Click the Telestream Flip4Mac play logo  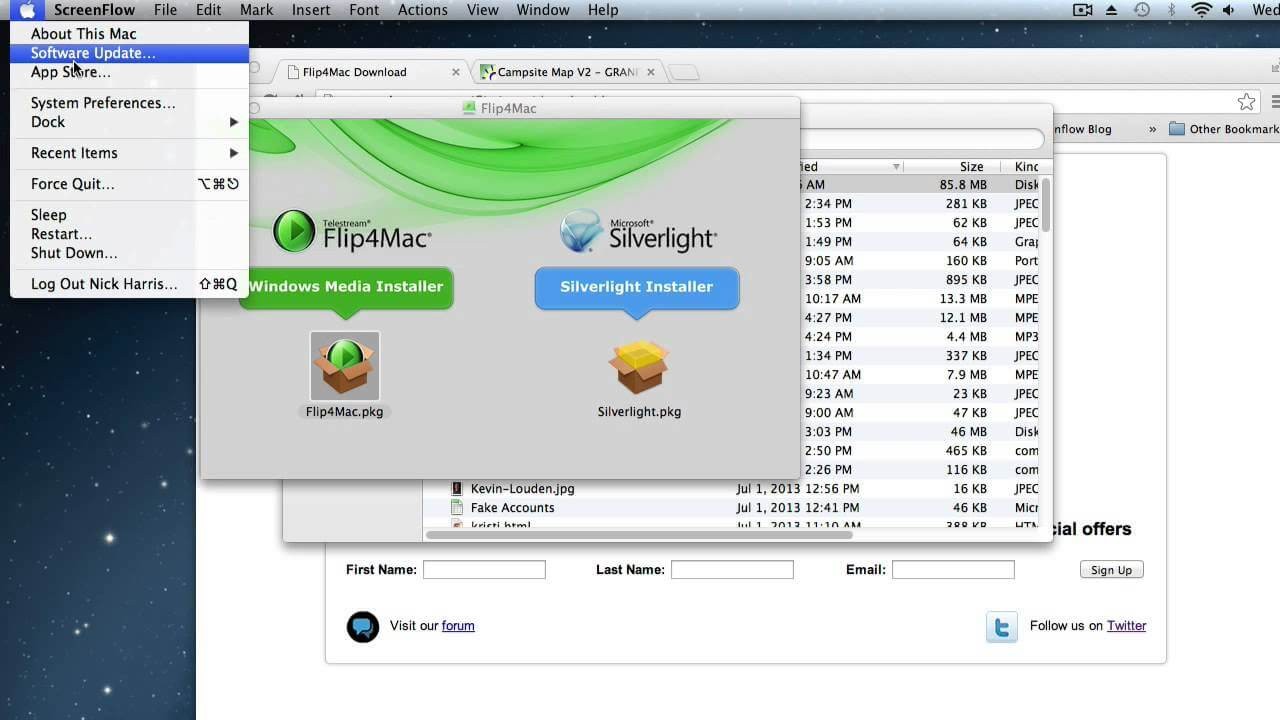coord(293,230)
